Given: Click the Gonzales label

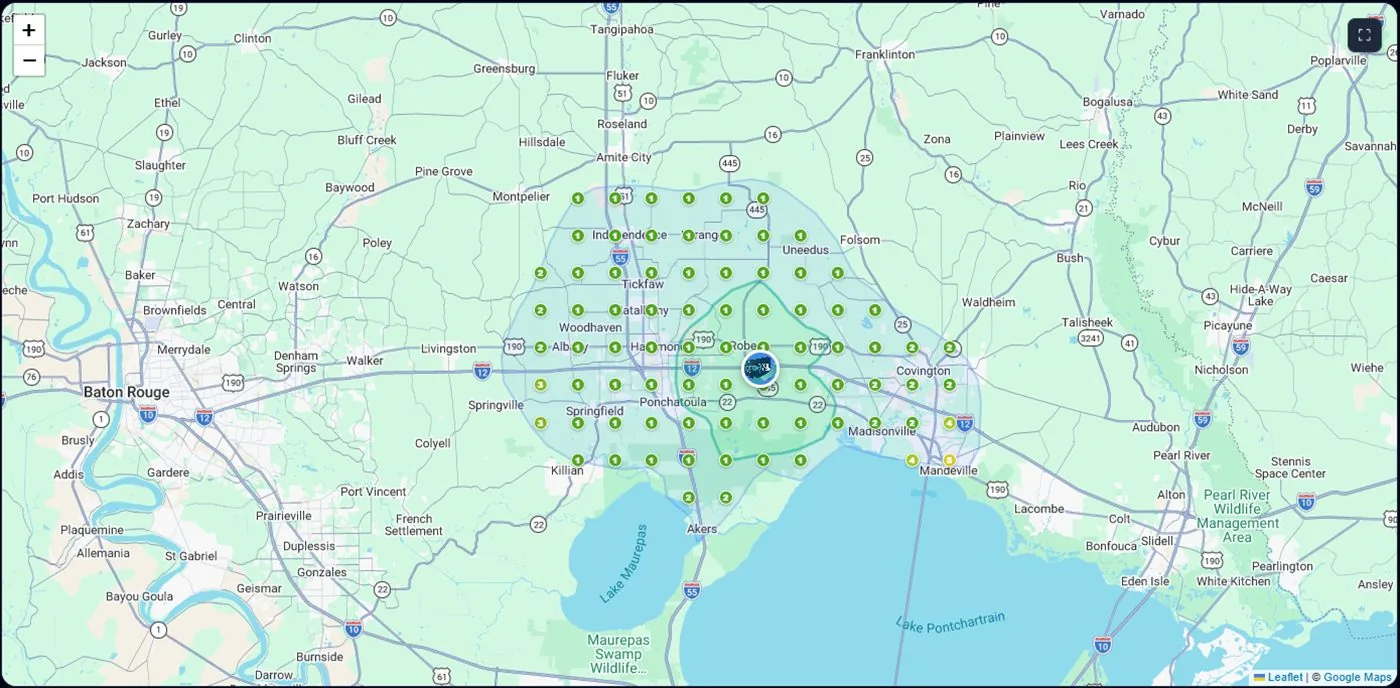Looking at the screenshot, I should coord(322,573).
